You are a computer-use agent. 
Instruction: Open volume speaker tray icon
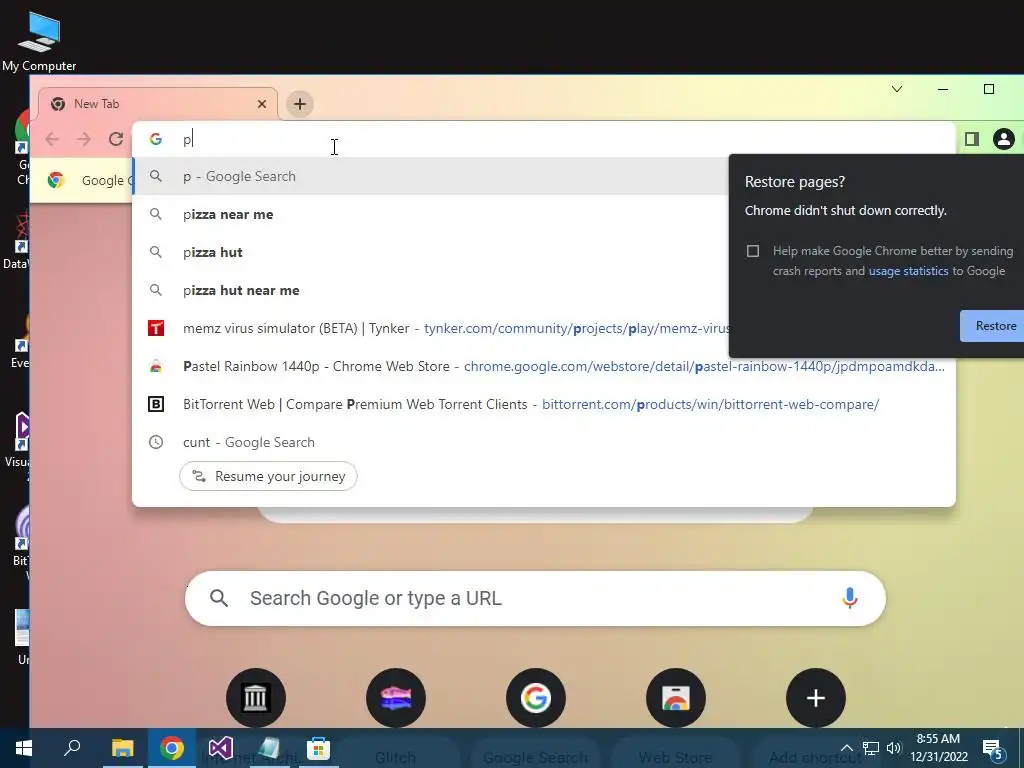point(894,748)
